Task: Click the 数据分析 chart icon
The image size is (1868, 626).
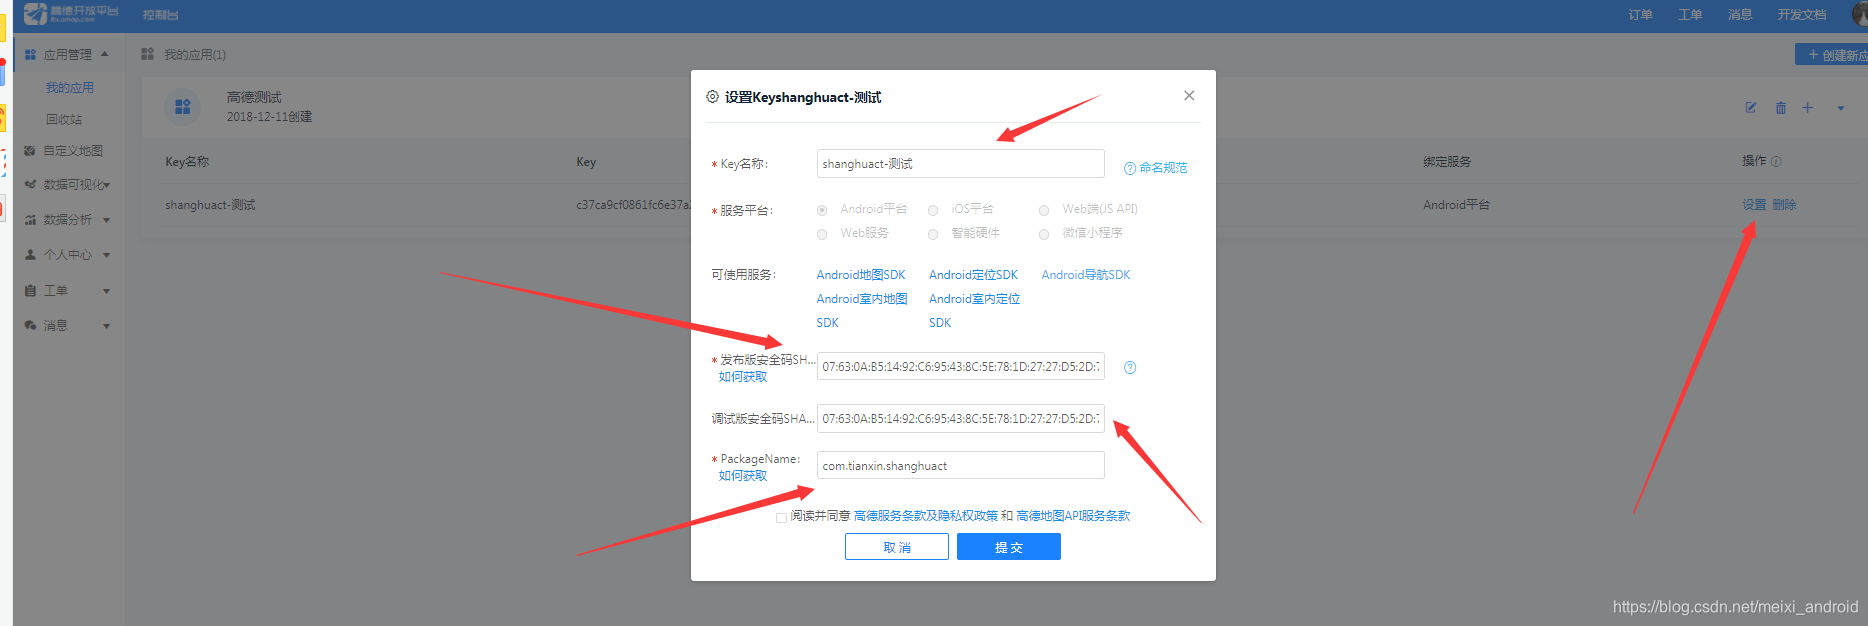Action: (x=30, y=220)
